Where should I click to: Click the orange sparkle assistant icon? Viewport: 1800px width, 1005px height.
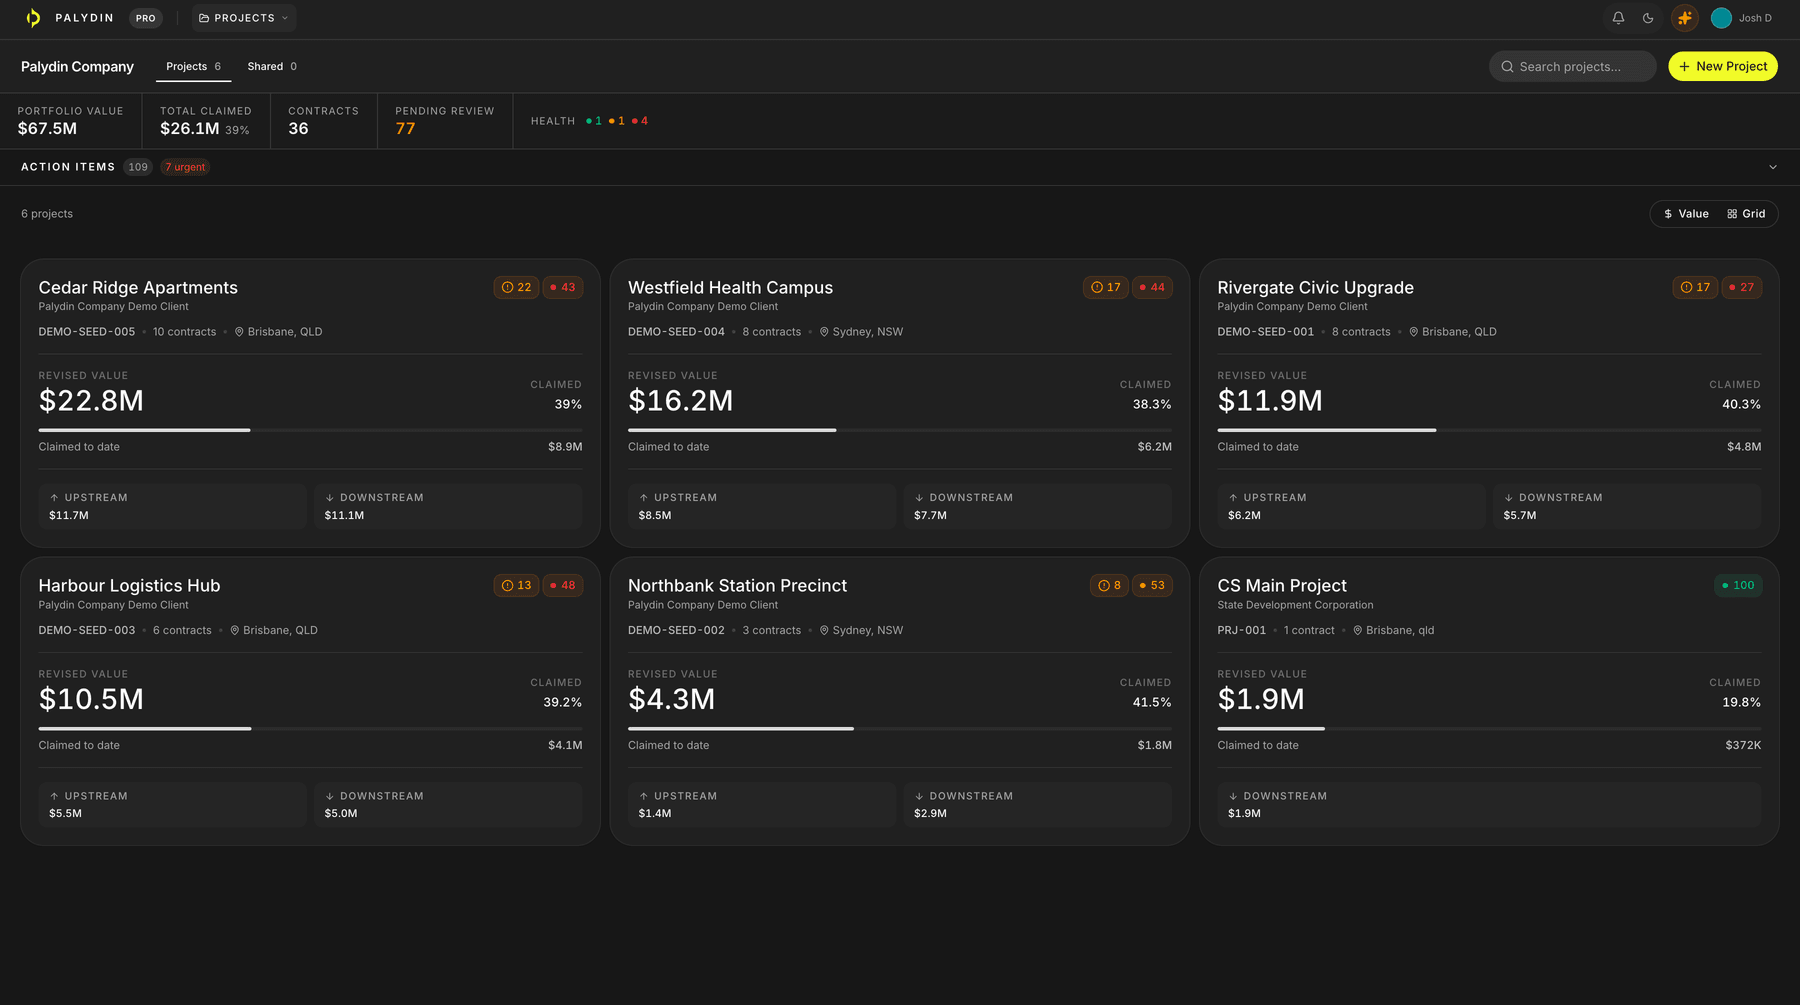pyautogui.click(x=1685, y=18)
